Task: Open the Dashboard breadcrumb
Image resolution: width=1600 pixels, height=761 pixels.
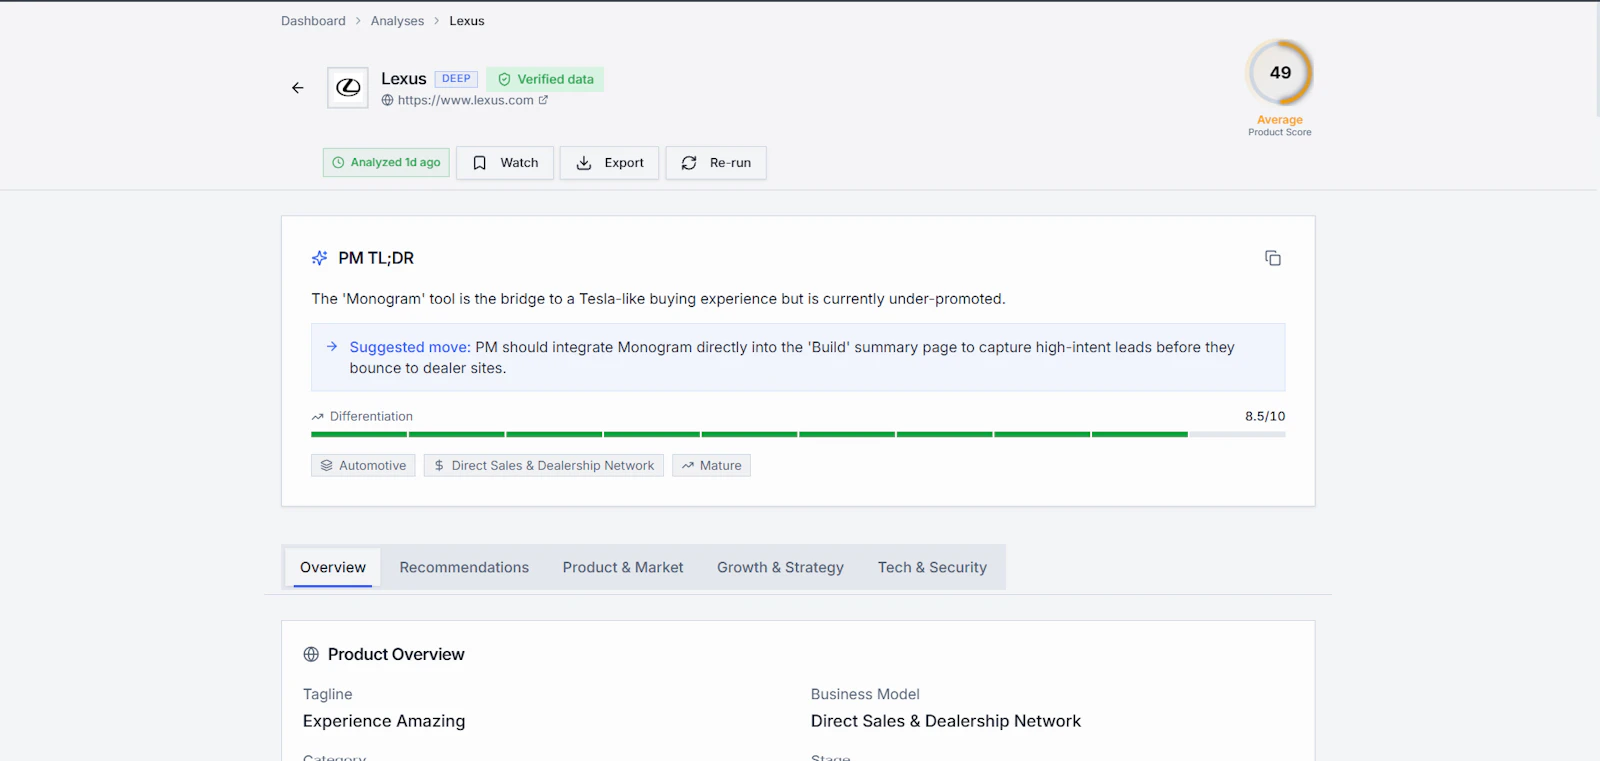Action: pos(313,21)
